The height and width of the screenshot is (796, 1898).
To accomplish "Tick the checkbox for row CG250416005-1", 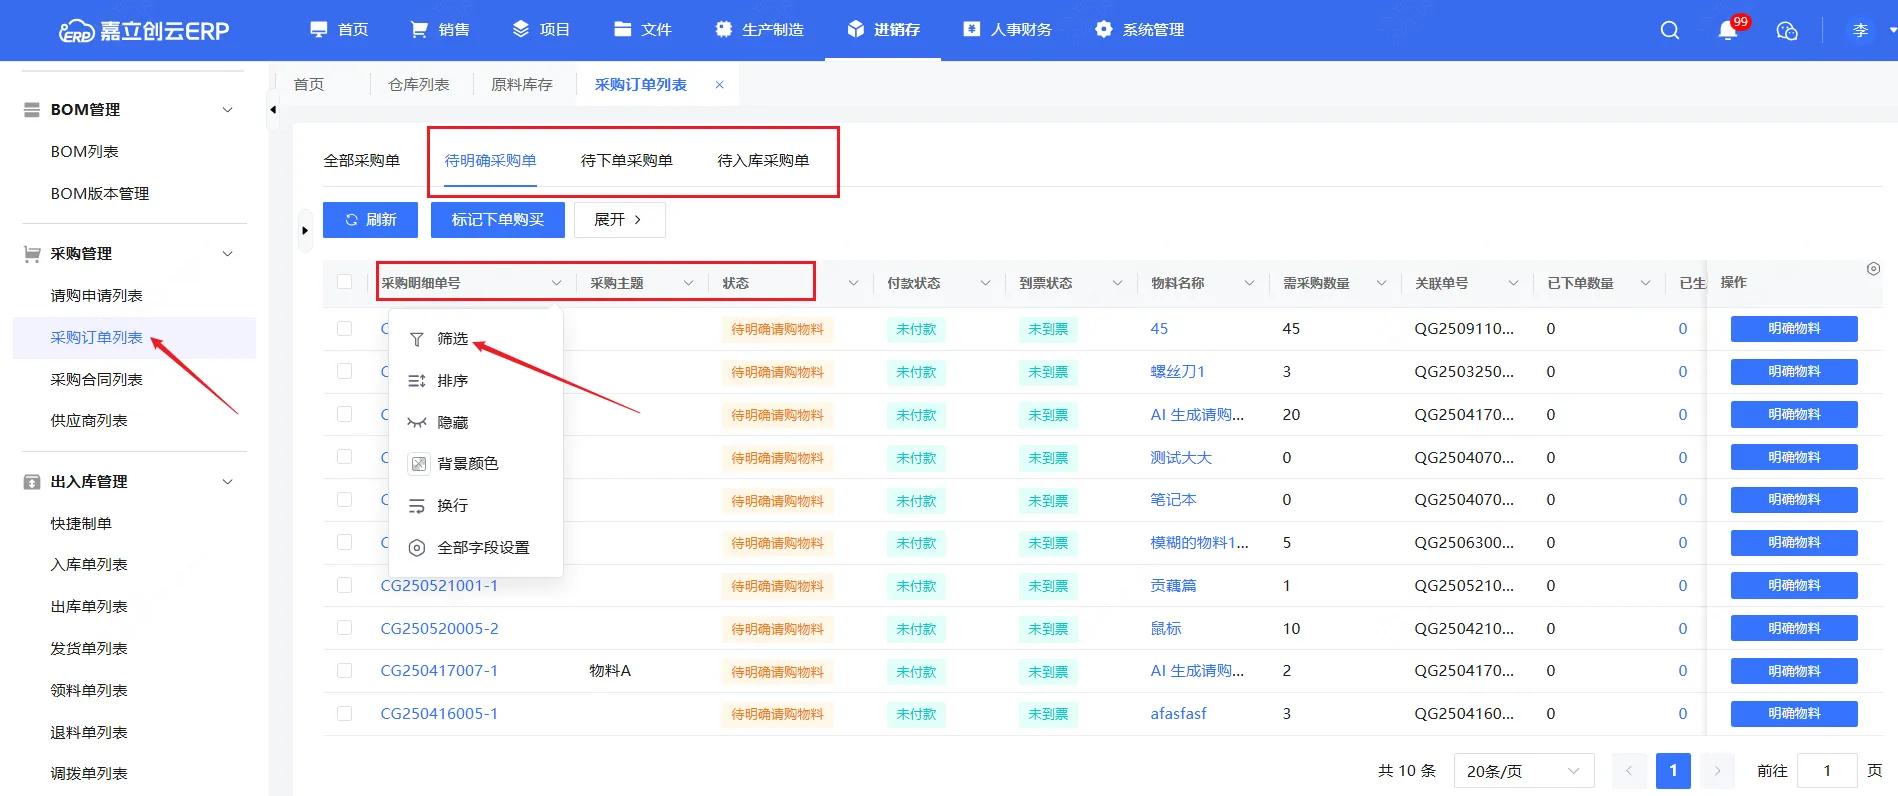I will click(345, 714).
